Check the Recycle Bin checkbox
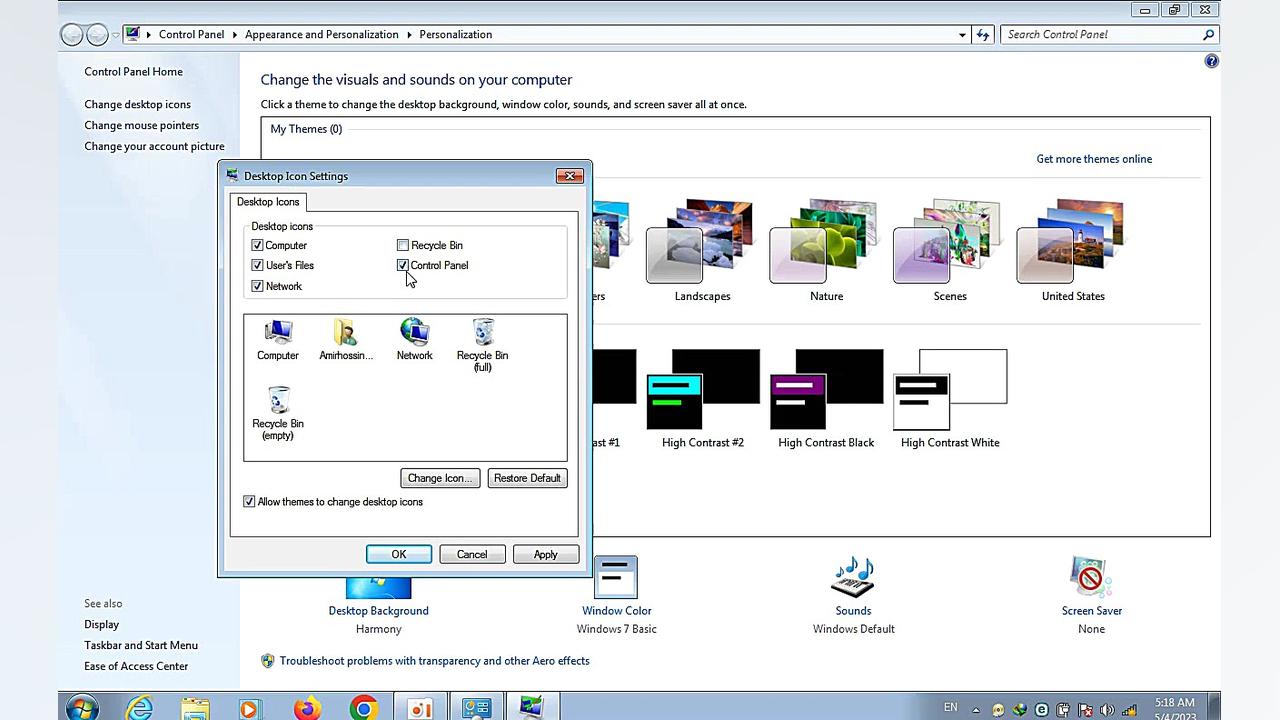 (403, 245)
